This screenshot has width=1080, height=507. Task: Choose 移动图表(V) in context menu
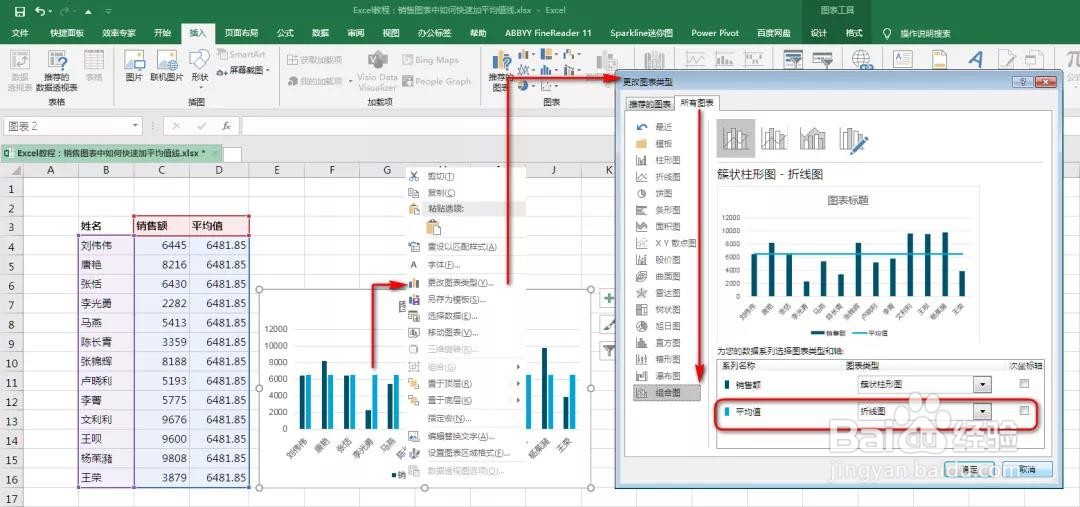click(x=453, y=332)
